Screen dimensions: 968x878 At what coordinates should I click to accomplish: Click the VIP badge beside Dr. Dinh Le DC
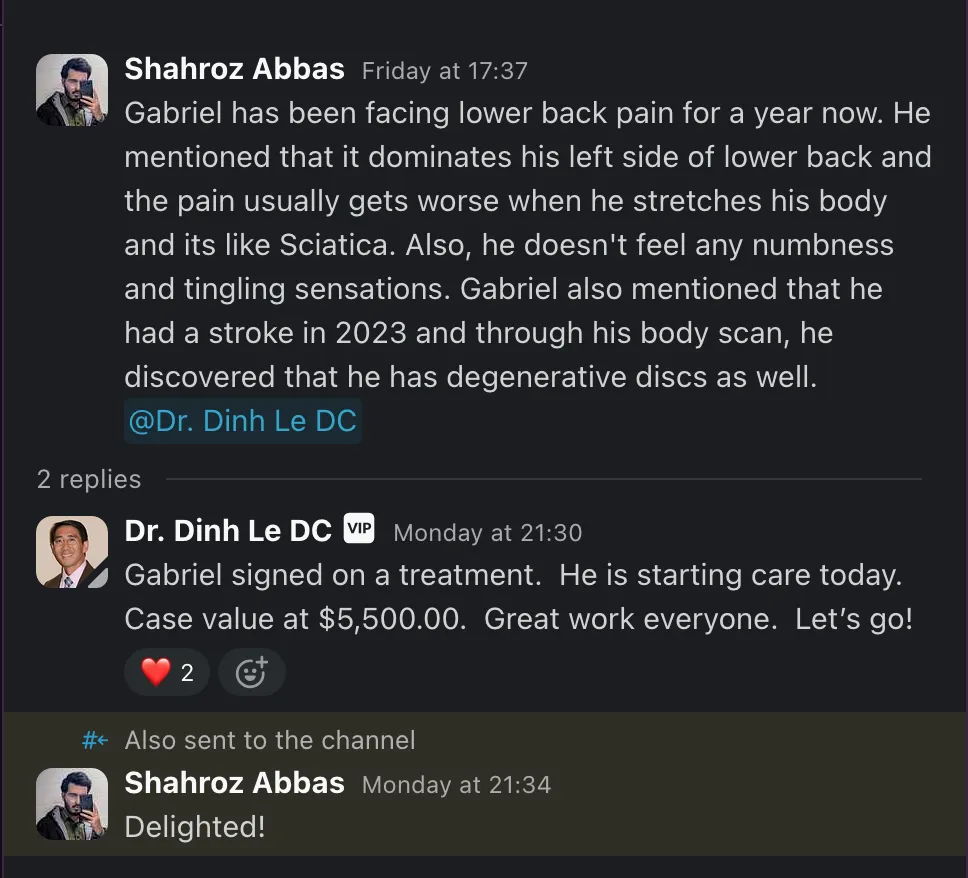[x=359, y=529]
